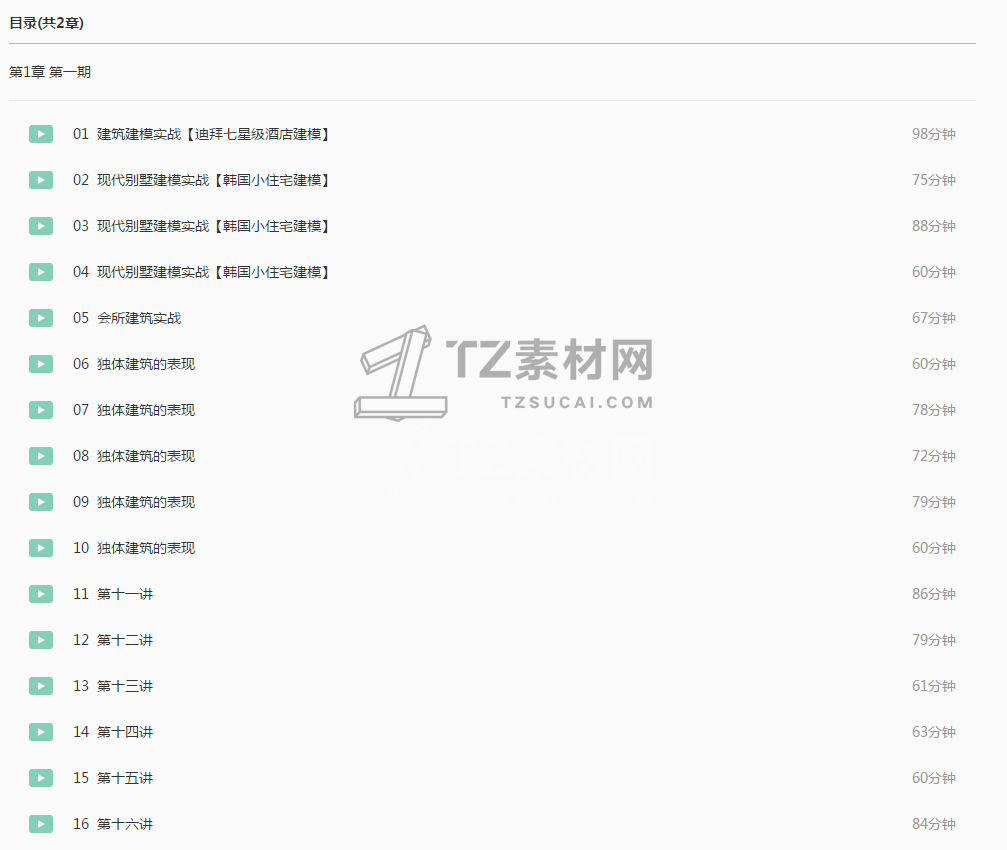Viewport: 1007px width, 850px height.
Task: Click the play icon for lesson 07
Action: point(41,410)
